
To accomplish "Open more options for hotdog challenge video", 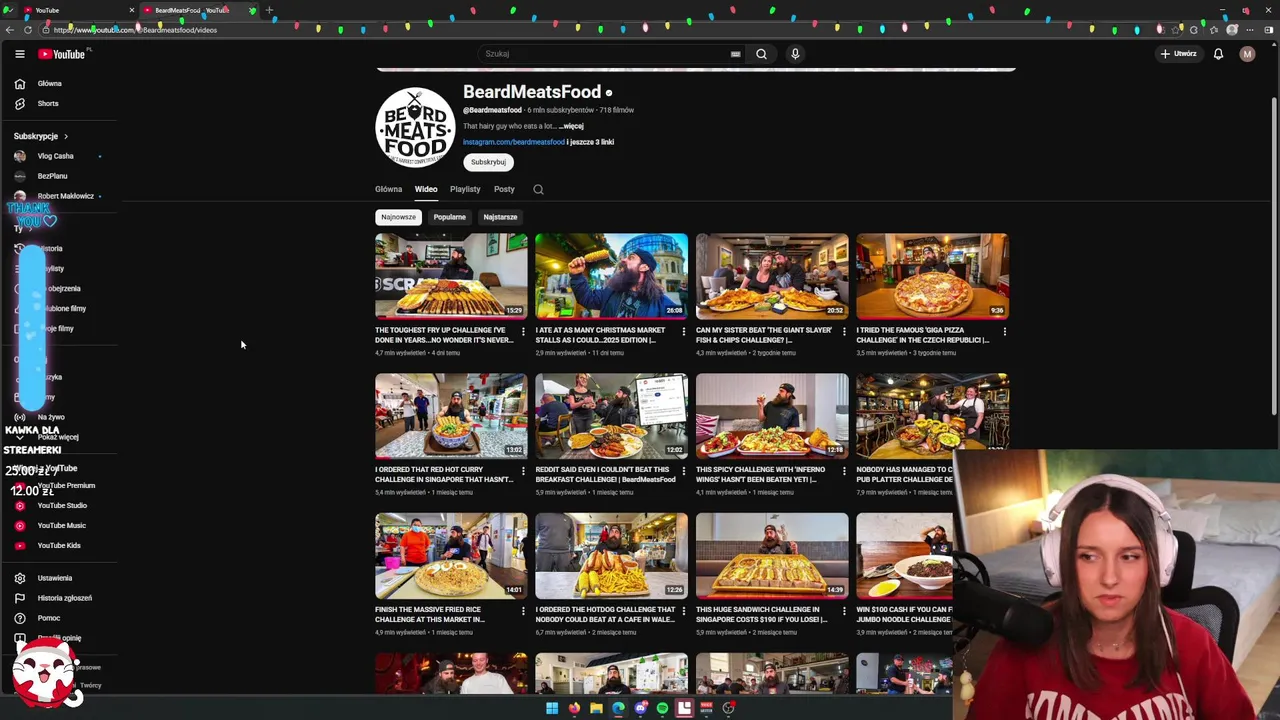I will click(684, 611).
